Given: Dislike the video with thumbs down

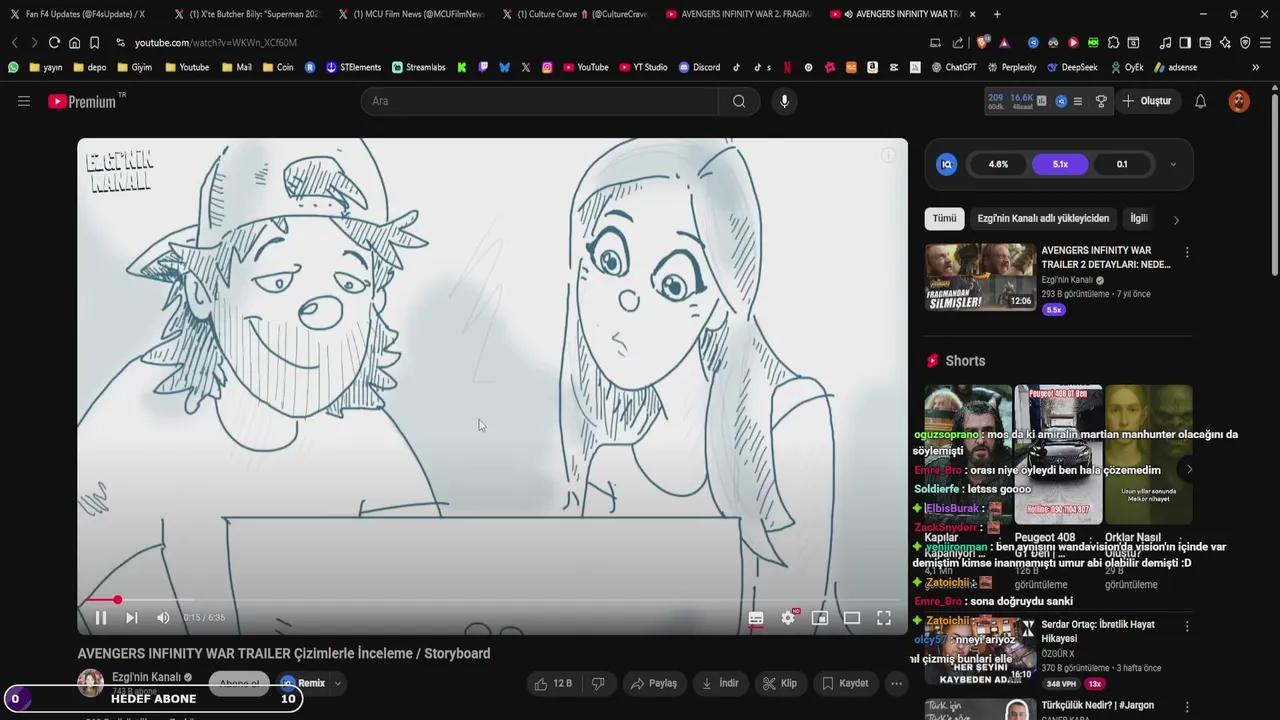Looking at the screenshot, I should tap(598, 683).
